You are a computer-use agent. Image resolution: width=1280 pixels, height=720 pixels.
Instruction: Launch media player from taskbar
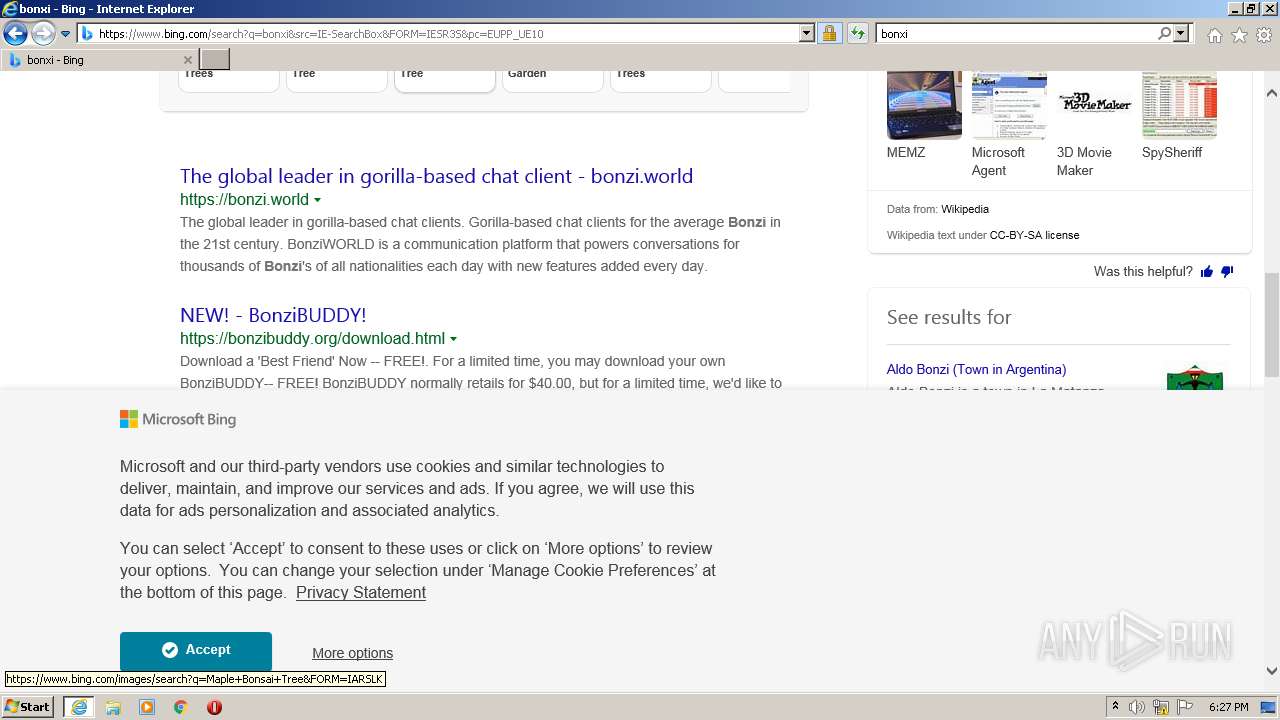(x=147, y=707)
